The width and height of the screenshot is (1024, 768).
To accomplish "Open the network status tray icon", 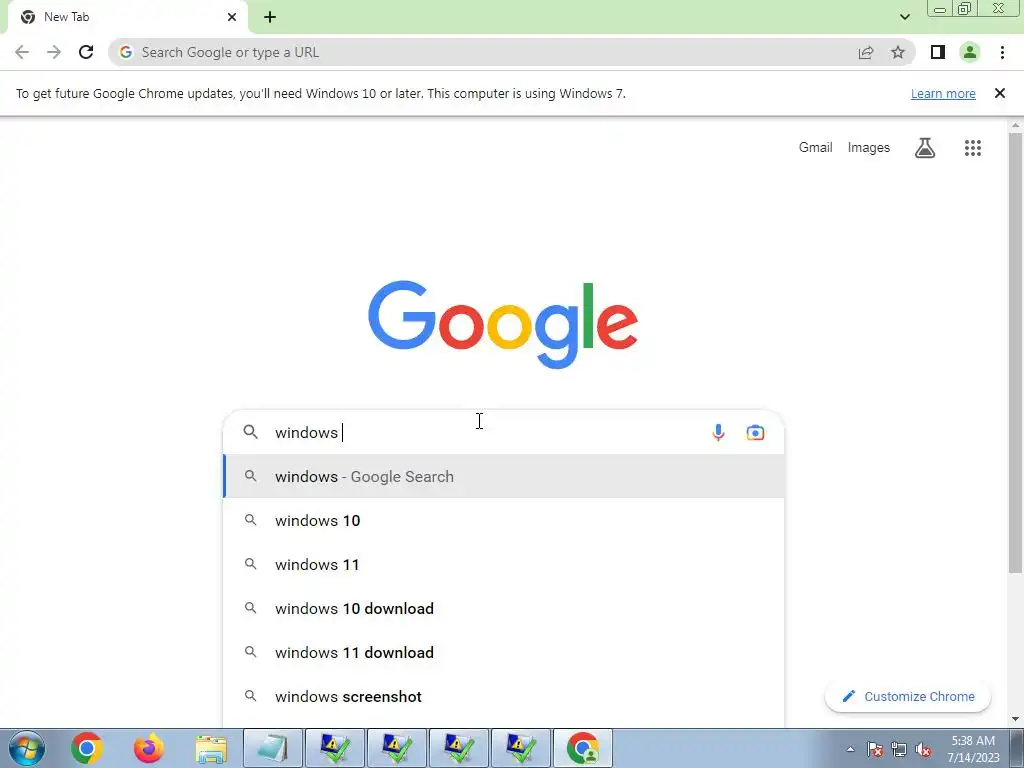I will tap(899, 749).
